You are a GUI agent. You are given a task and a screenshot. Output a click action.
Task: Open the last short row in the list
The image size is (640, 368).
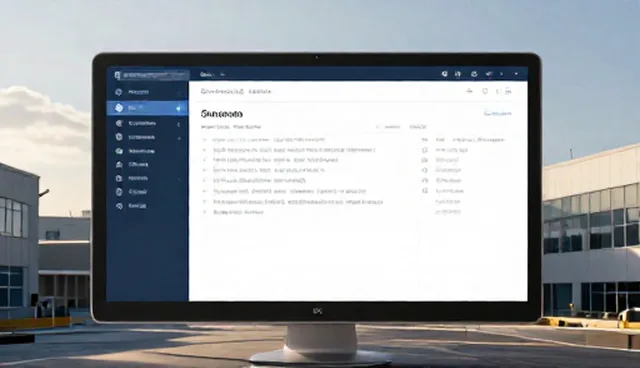pos(238,212)
